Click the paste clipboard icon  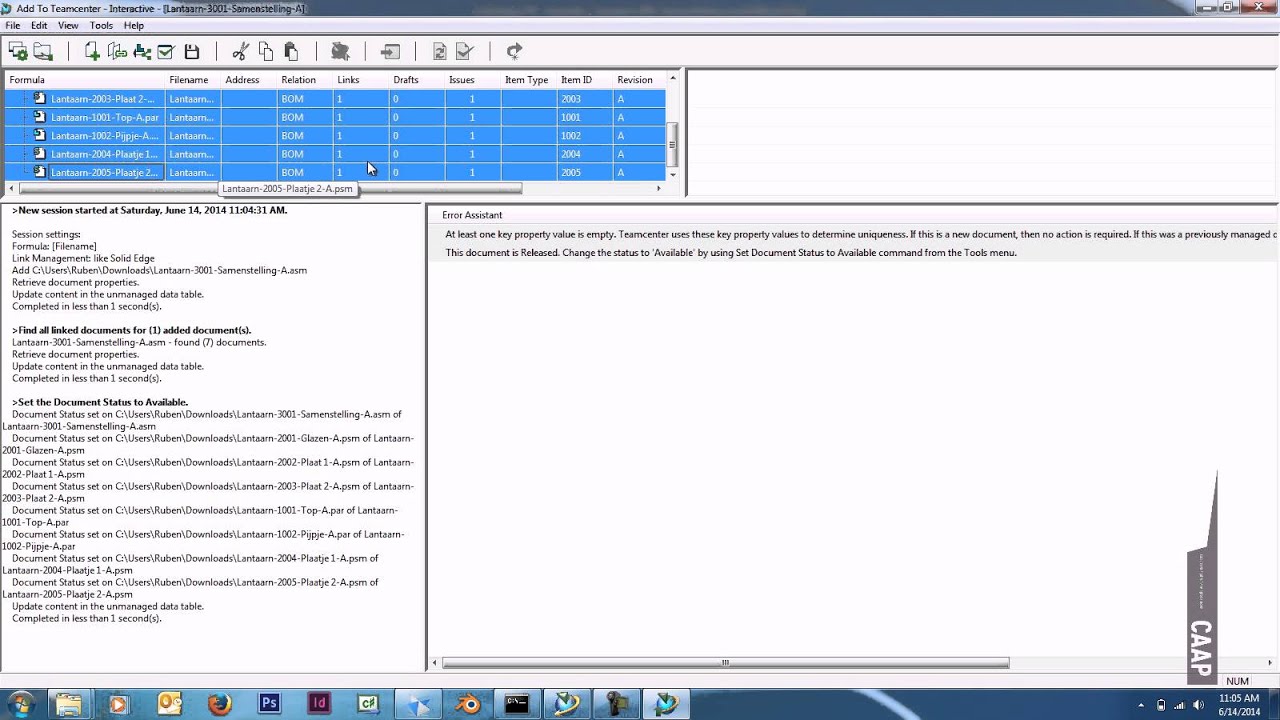(x=291, y=51)
